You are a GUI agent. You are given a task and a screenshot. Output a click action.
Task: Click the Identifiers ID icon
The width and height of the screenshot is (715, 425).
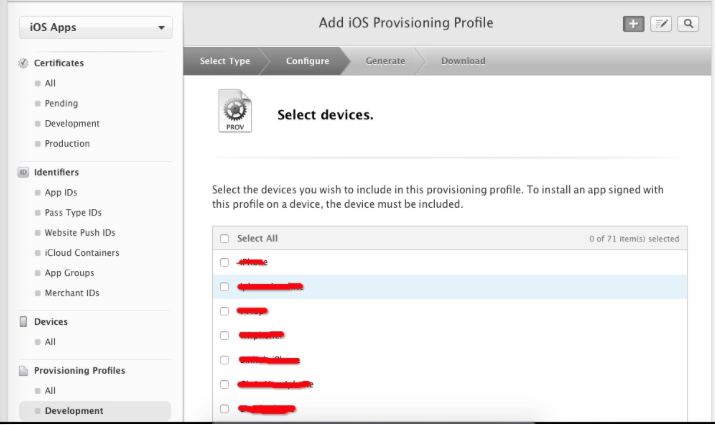click(x=24, y=172)
